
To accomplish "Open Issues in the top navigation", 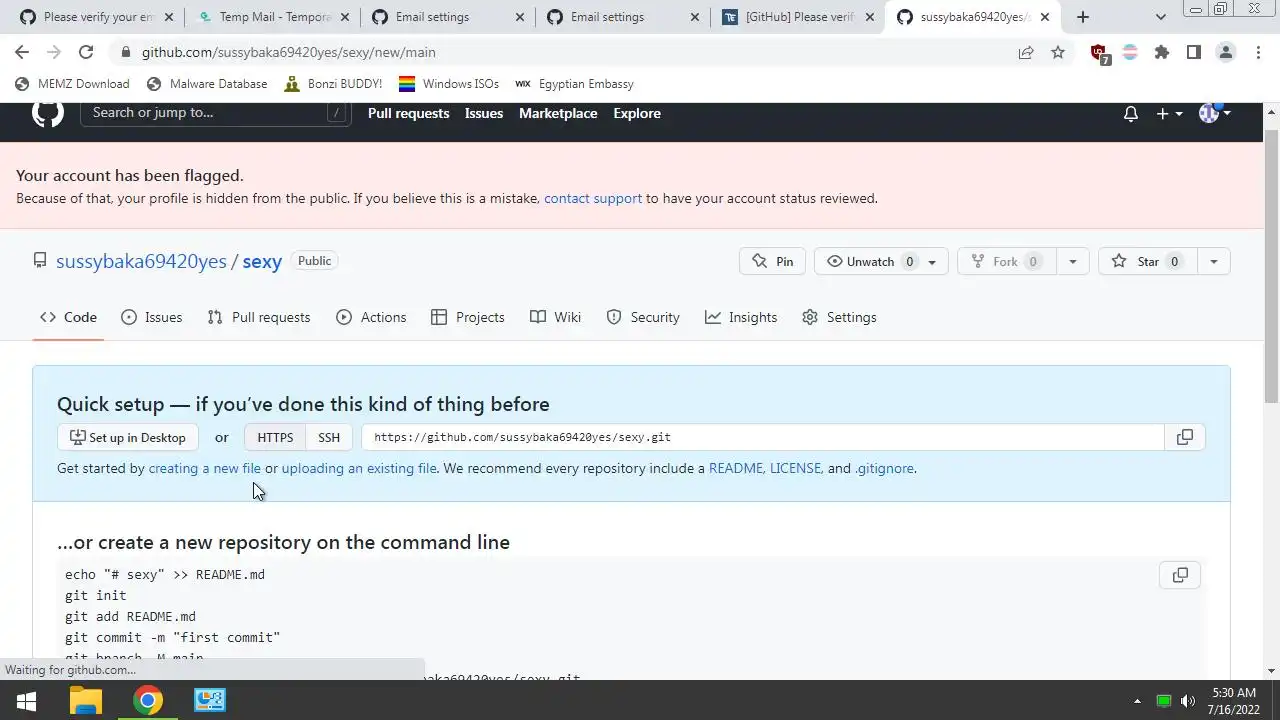I will click(x=484, y=113).
